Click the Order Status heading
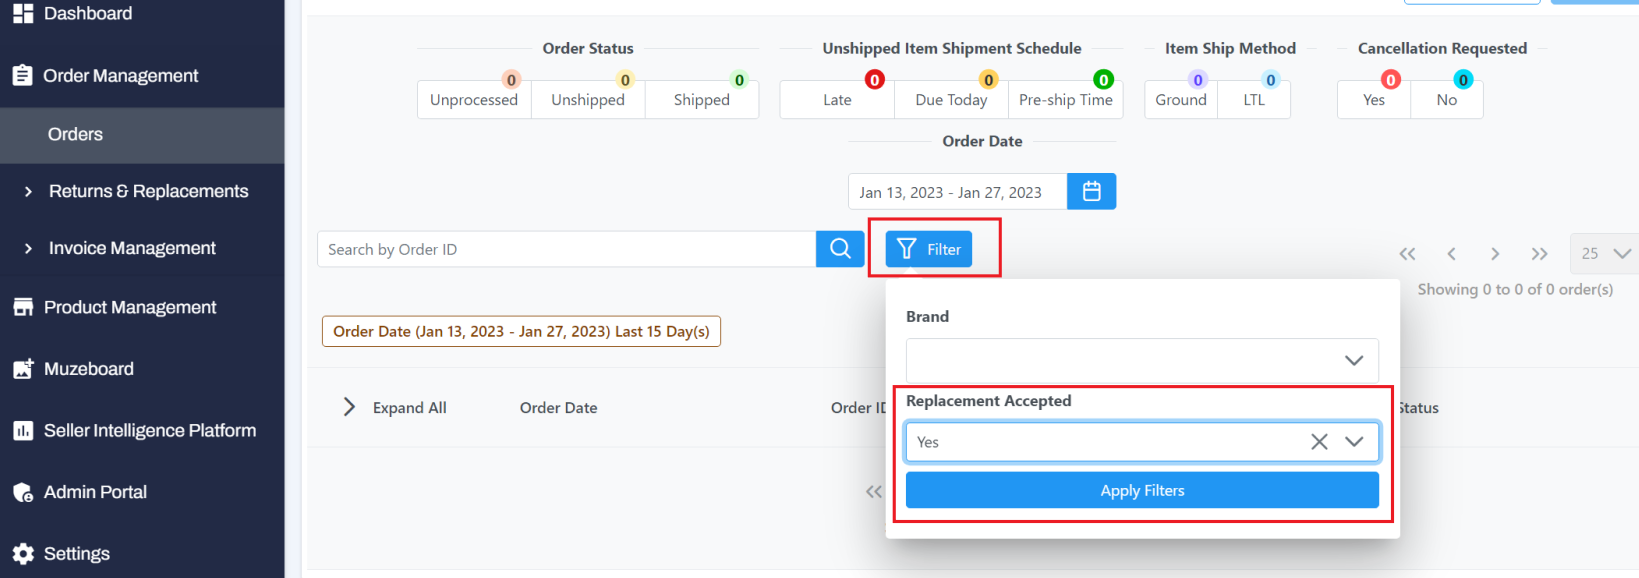Screen dimensions: 1639x578 588,48
